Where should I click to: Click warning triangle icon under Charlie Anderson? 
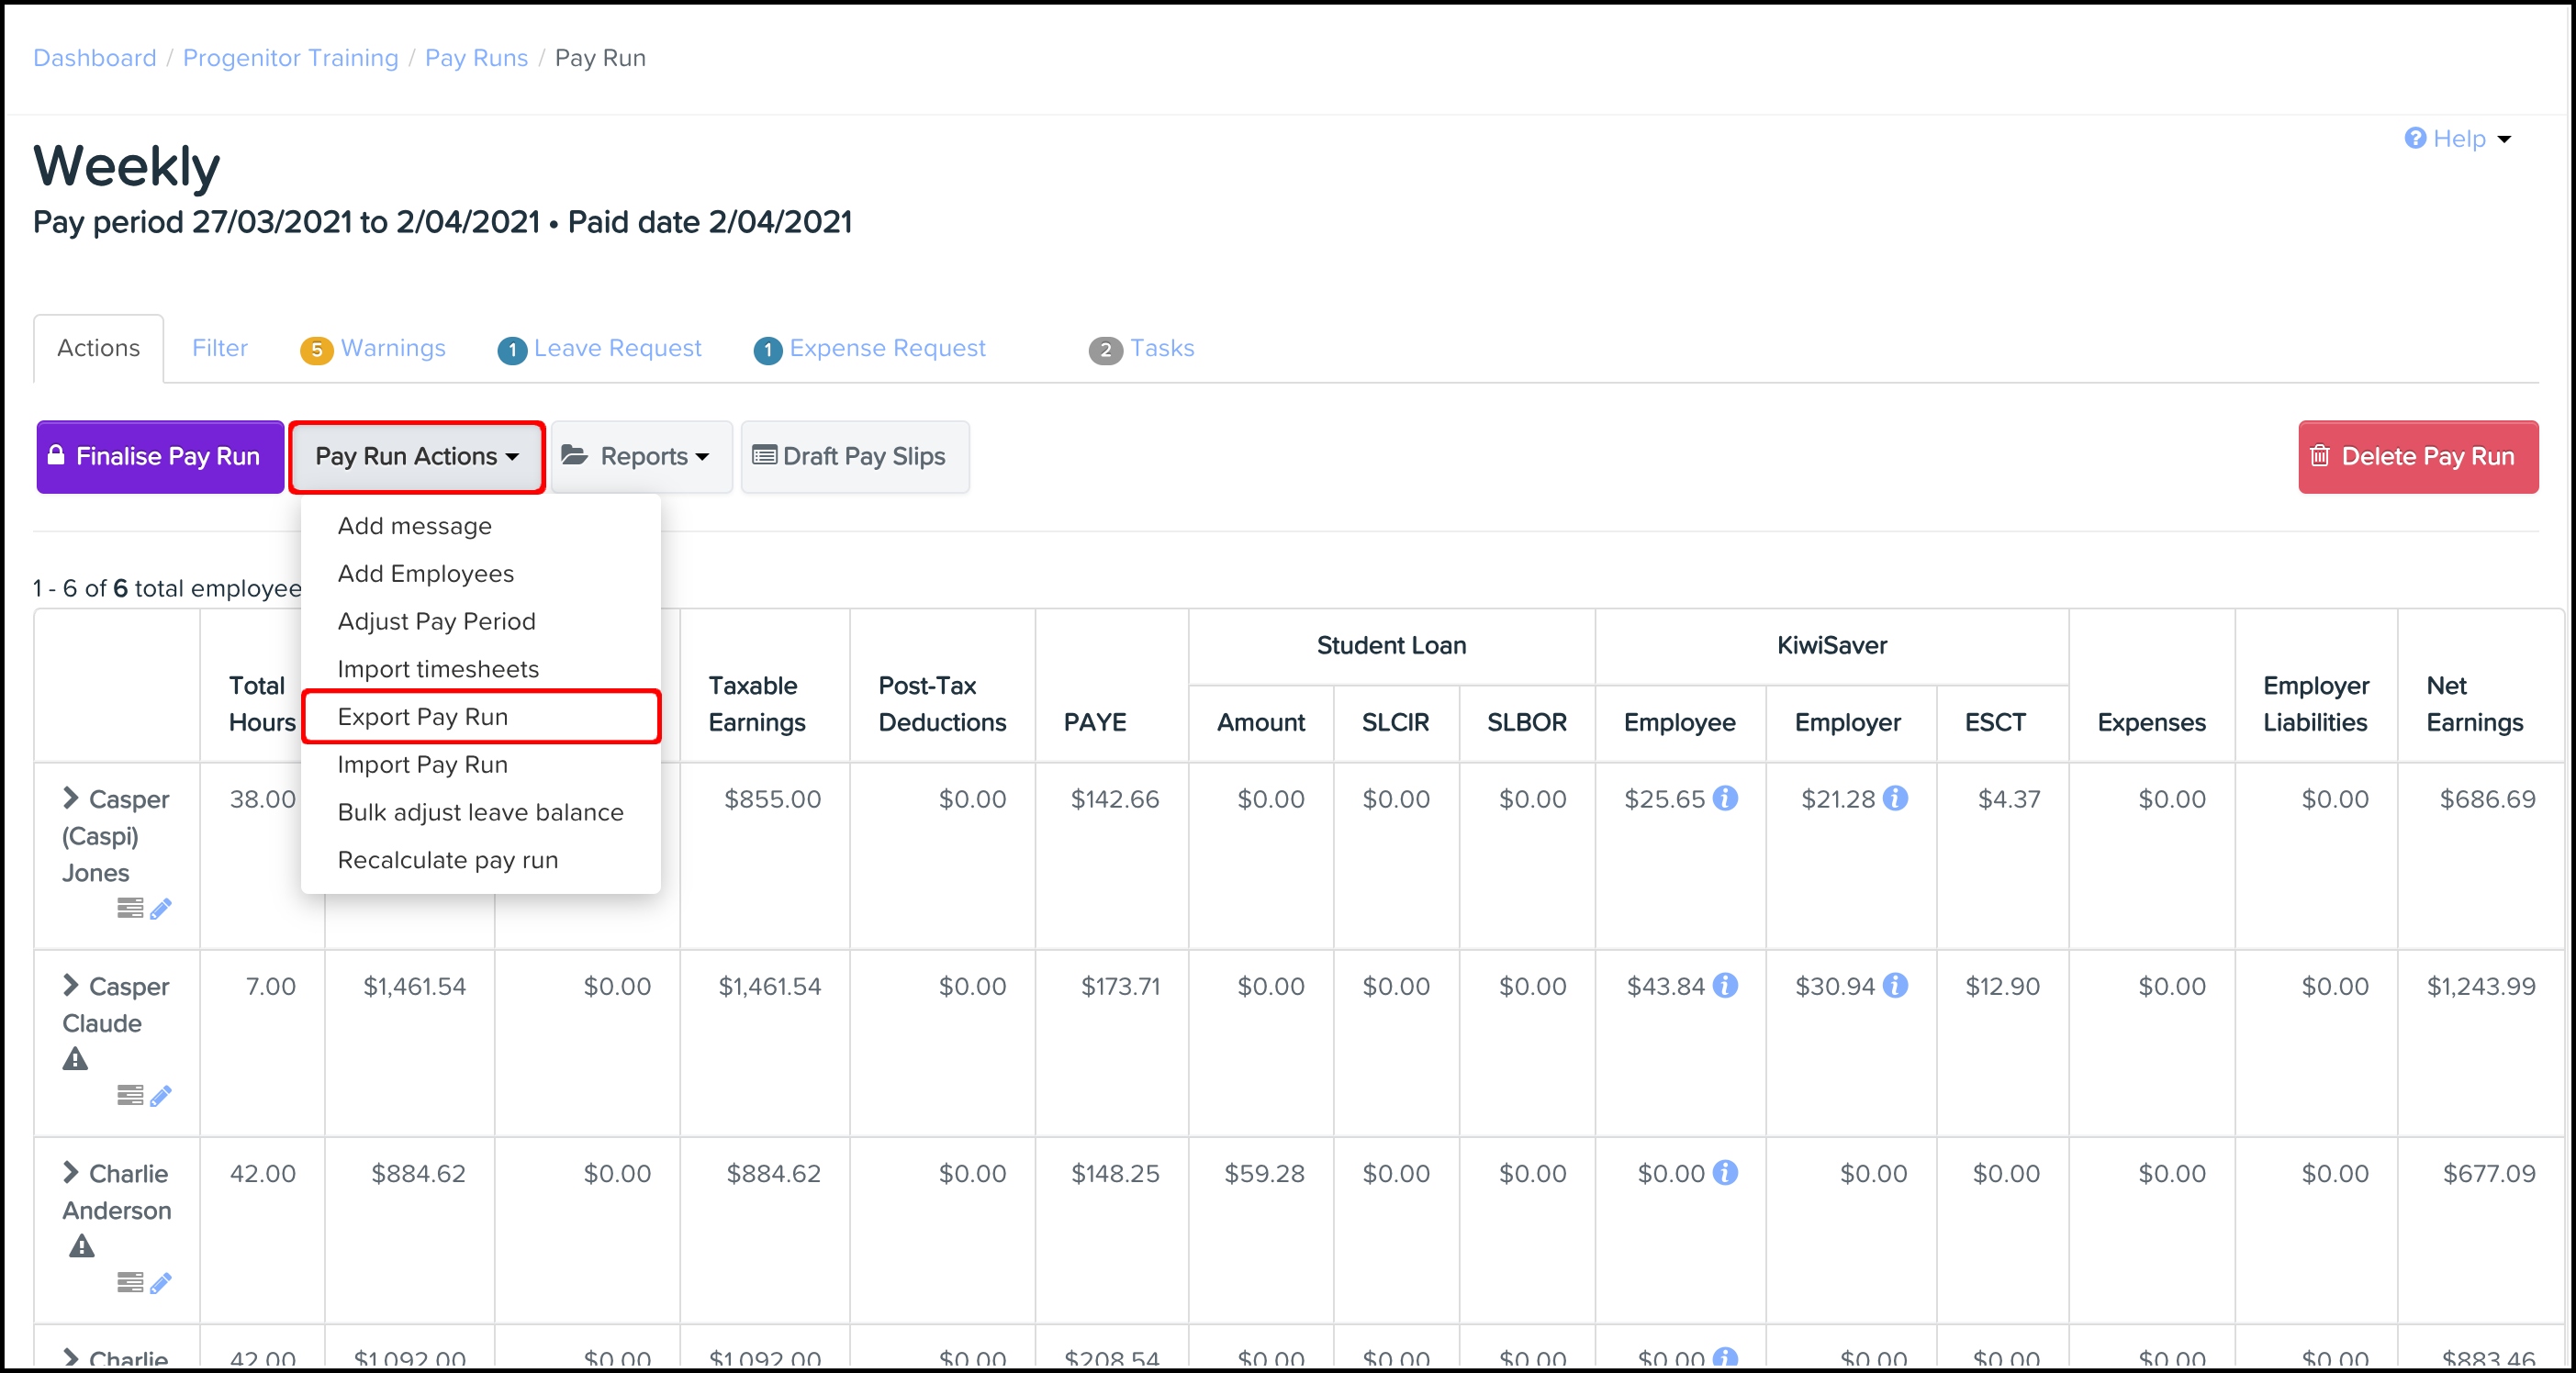[82, 1246]
